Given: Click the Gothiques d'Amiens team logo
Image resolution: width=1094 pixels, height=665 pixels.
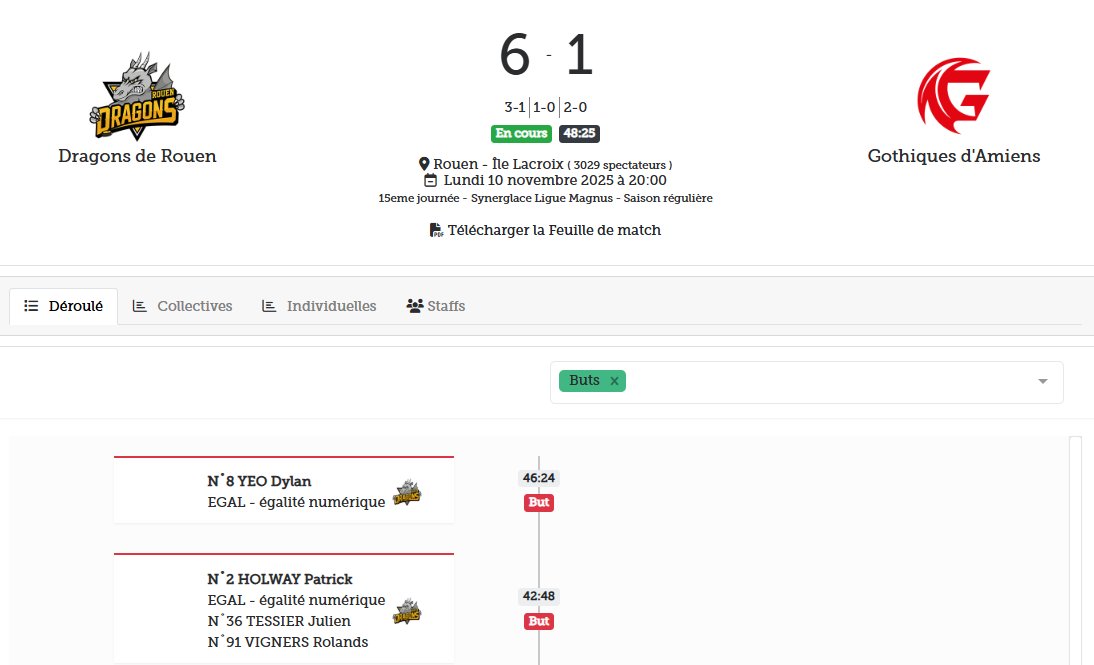Looking at the screenshot, I should click(x=954, y=95).
